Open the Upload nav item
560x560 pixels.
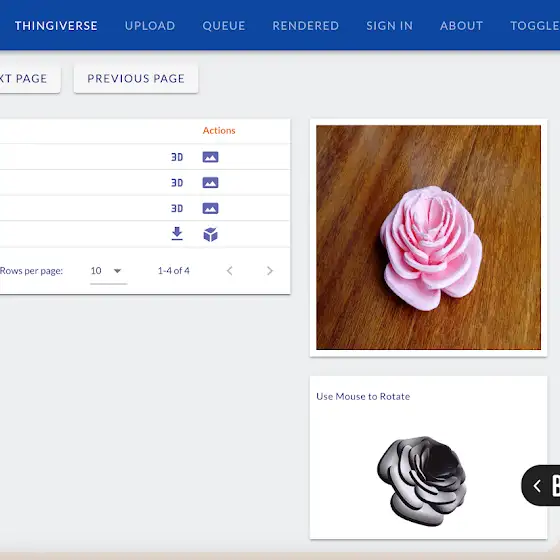click(x=150, y=26)
